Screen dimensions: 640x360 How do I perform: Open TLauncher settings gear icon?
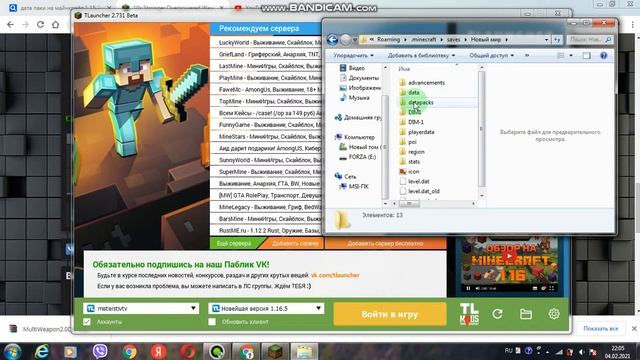(554, 313)
